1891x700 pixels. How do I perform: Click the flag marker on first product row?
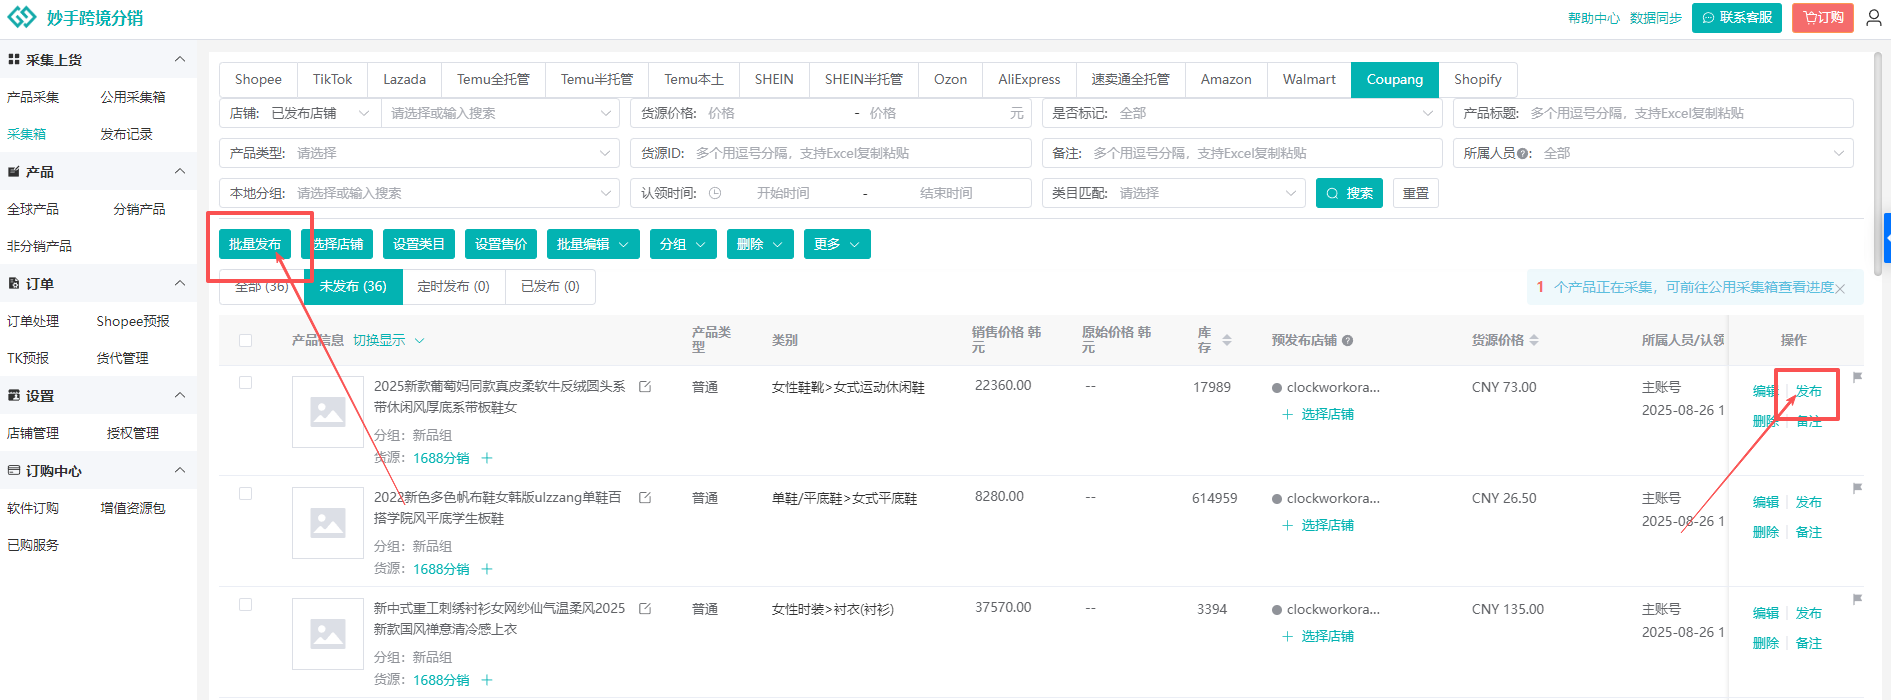[x=1857, y=378]
